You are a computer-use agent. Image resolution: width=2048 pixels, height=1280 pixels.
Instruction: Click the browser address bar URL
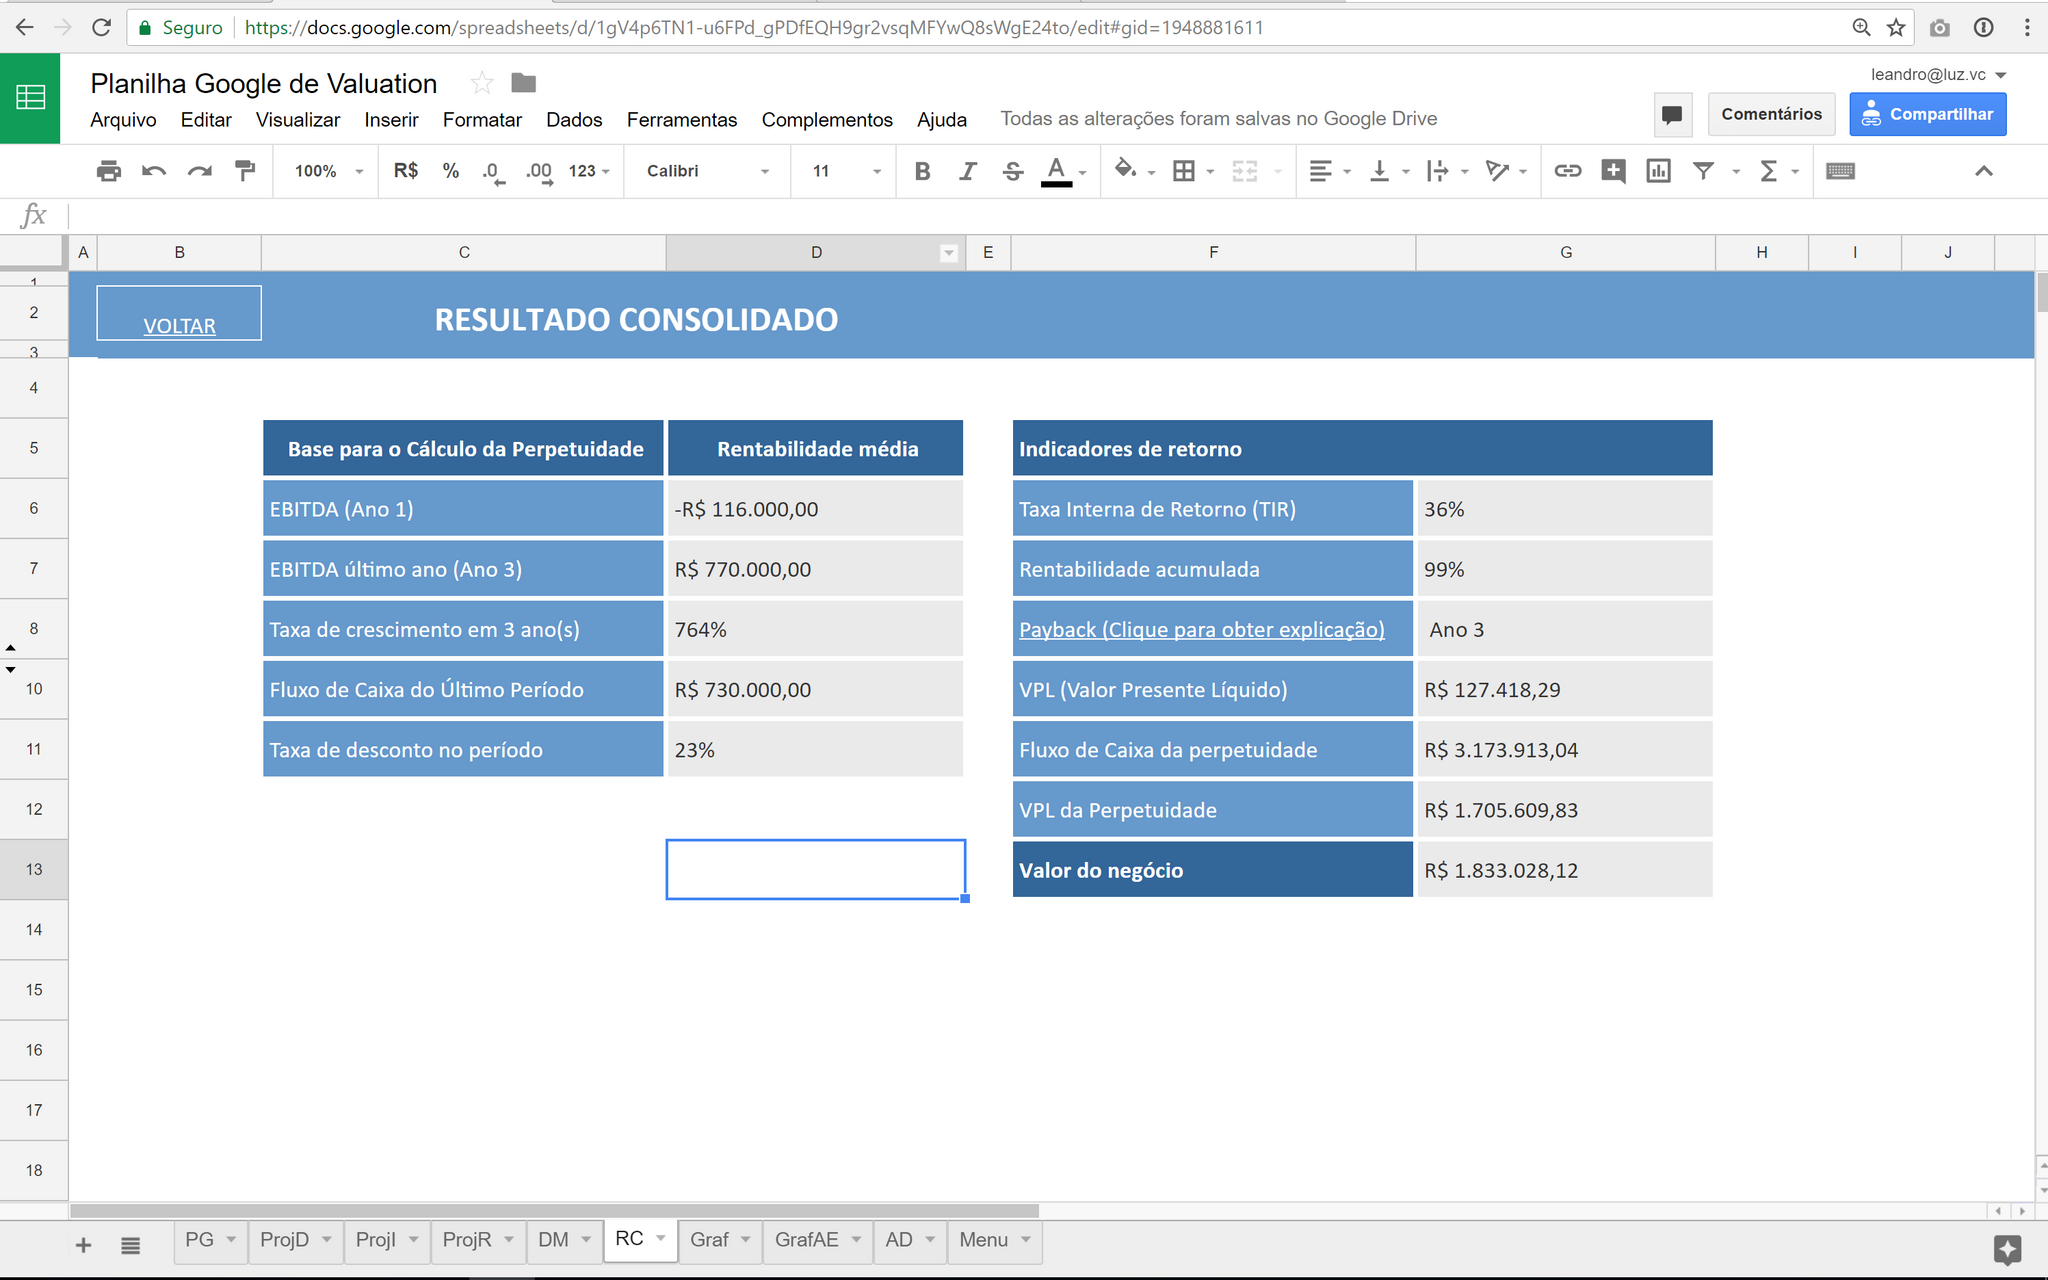[754, 27]
